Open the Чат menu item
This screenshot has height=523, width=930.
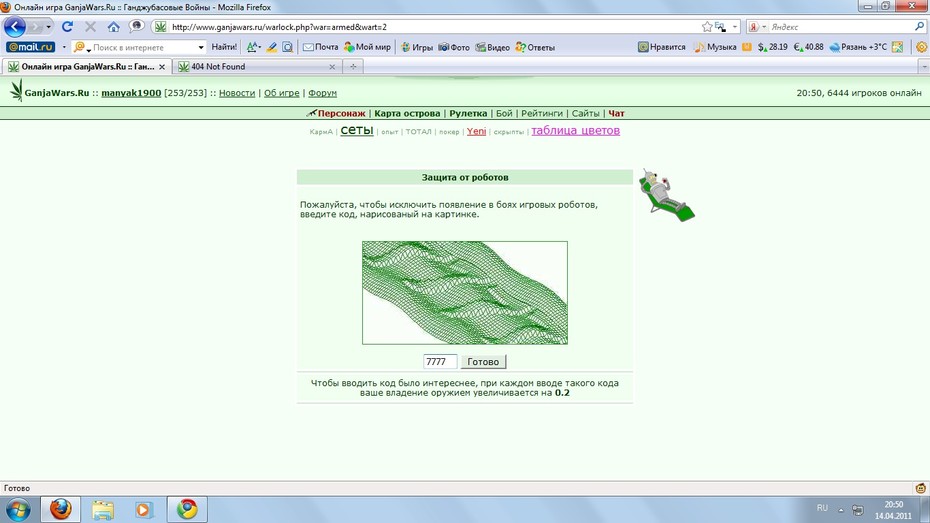click(616, 113)
